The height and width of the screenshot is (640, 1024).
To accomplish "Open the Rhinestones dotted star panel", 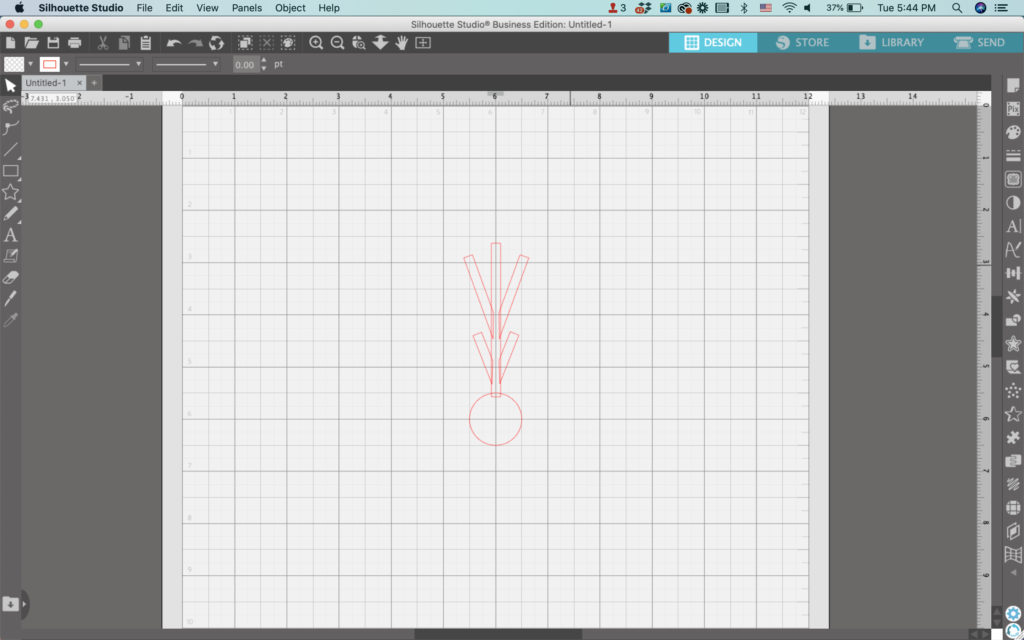I will 1013,391.
